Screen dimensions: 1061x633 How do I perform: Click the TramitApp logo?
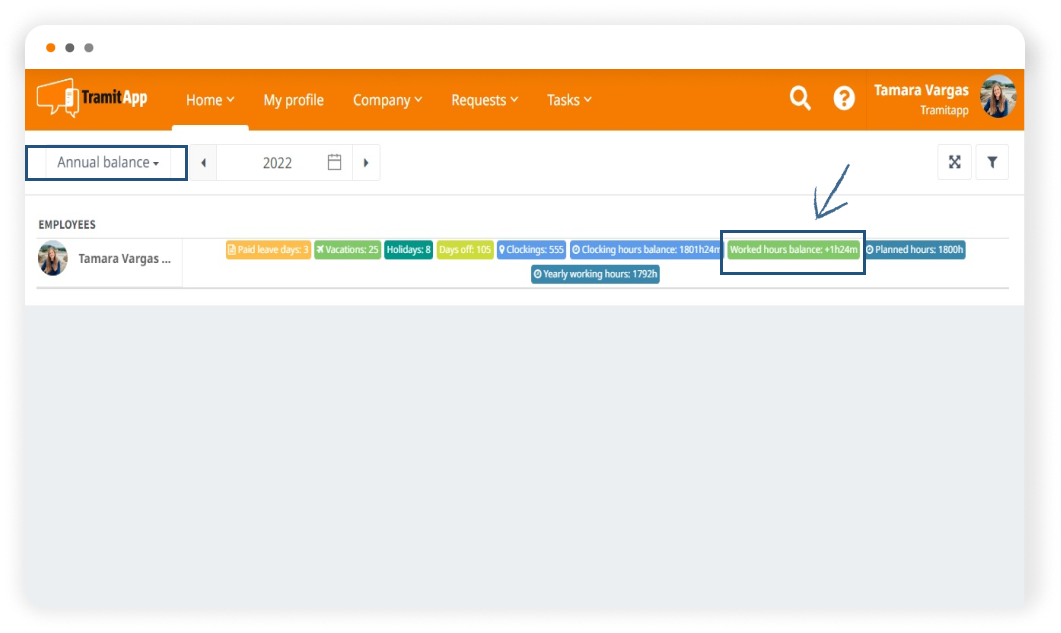92,98
